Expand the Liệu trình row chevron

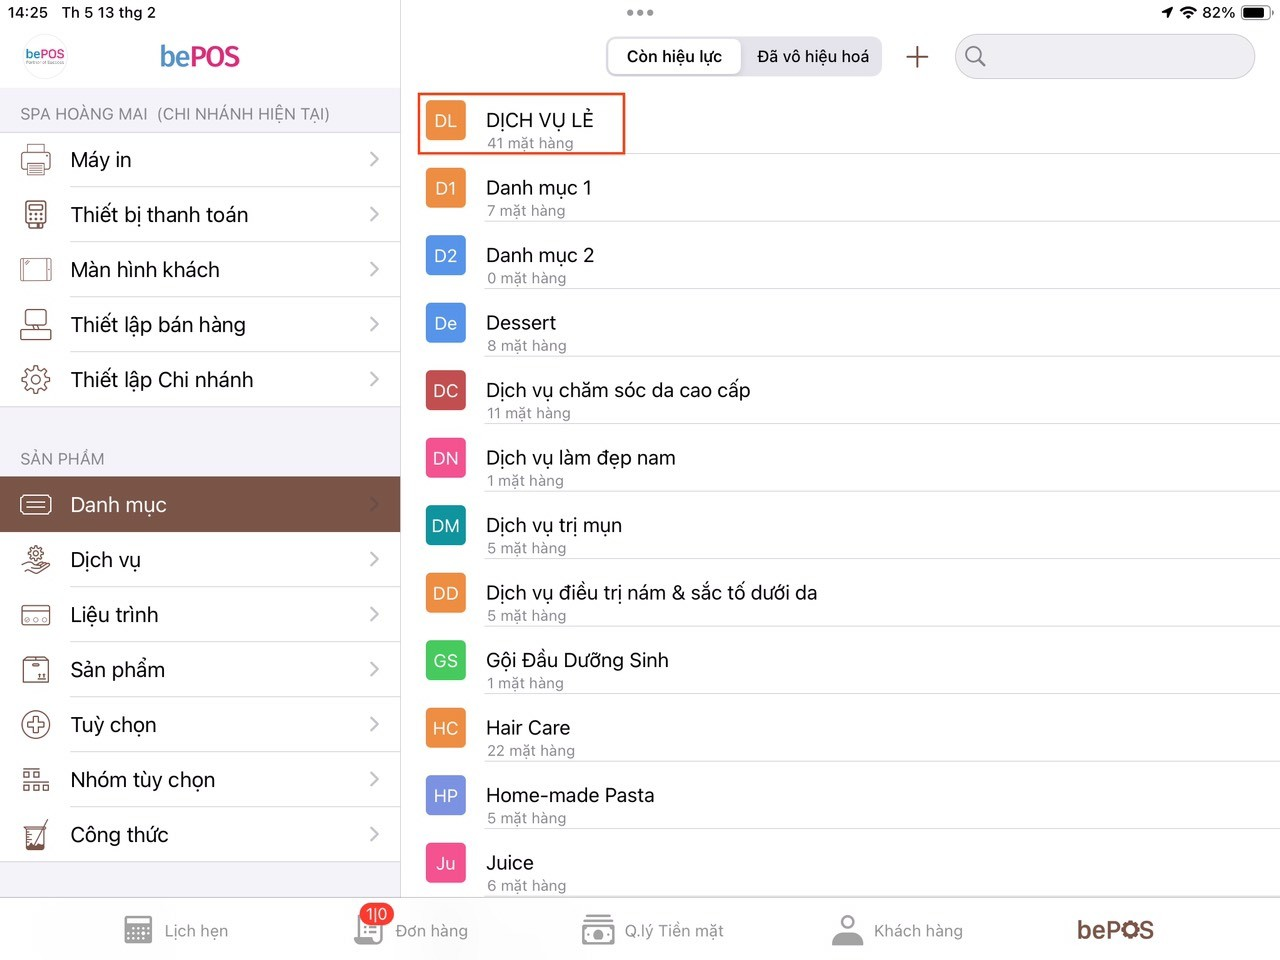tap(374, 615)
